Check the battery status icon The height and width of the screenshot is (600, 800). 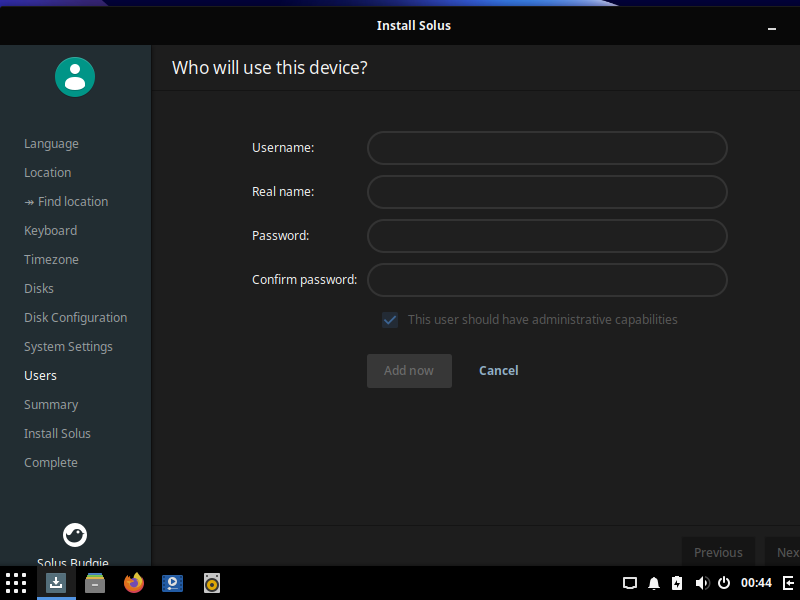(x=677, y=583)
